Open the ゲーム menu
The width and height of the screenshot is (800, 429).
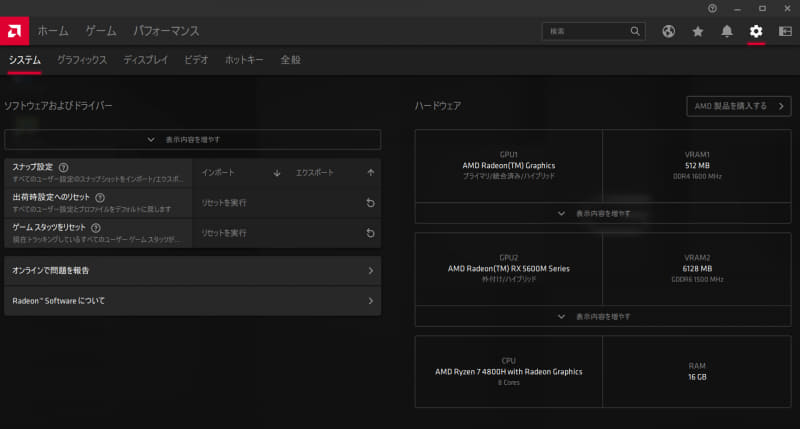(101, 31)
